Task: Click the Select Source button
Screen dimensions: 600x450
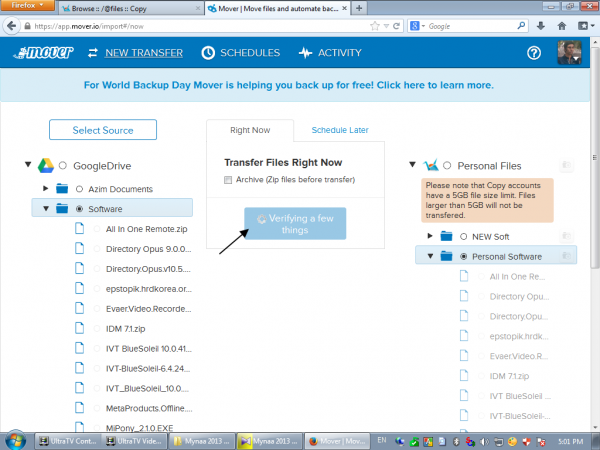Action: [x=103, y=130]
